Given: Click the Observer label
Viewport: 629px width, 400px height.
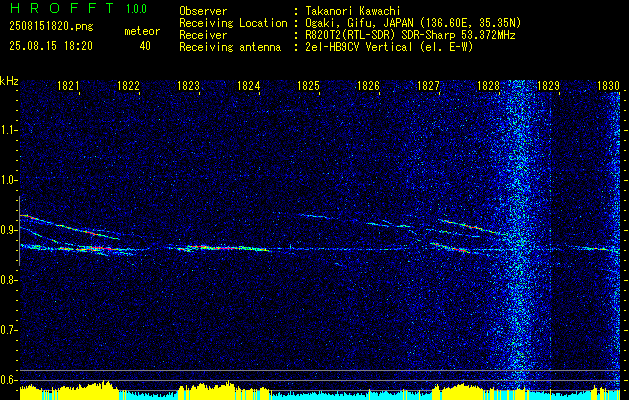Looking at the screenshot, I should coord(203,11).
